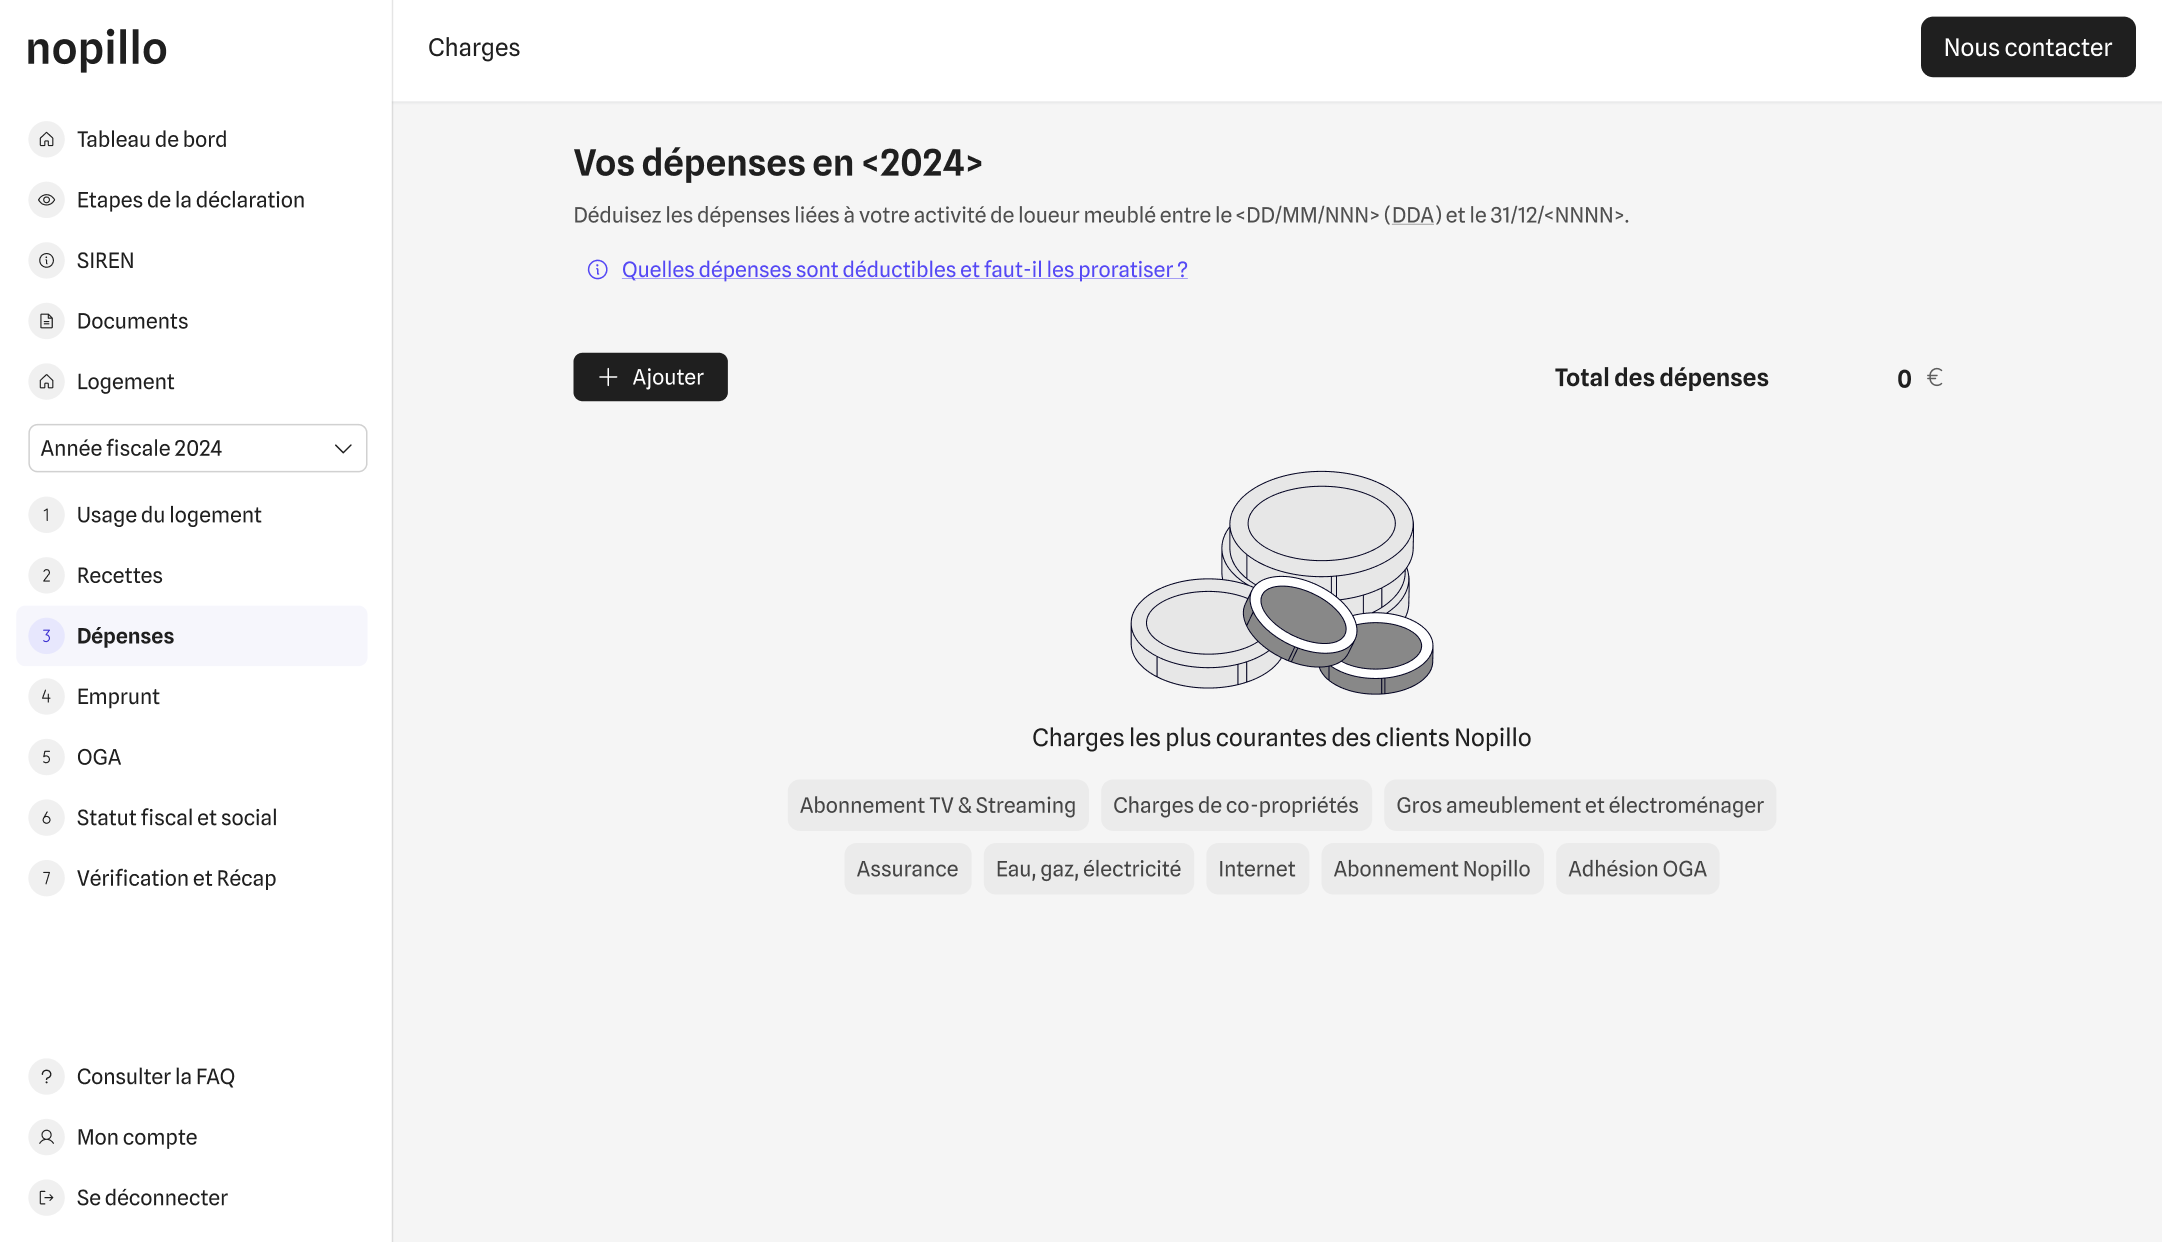Click the Documents file icon
2162x1242 pixels.
point(46,321)
